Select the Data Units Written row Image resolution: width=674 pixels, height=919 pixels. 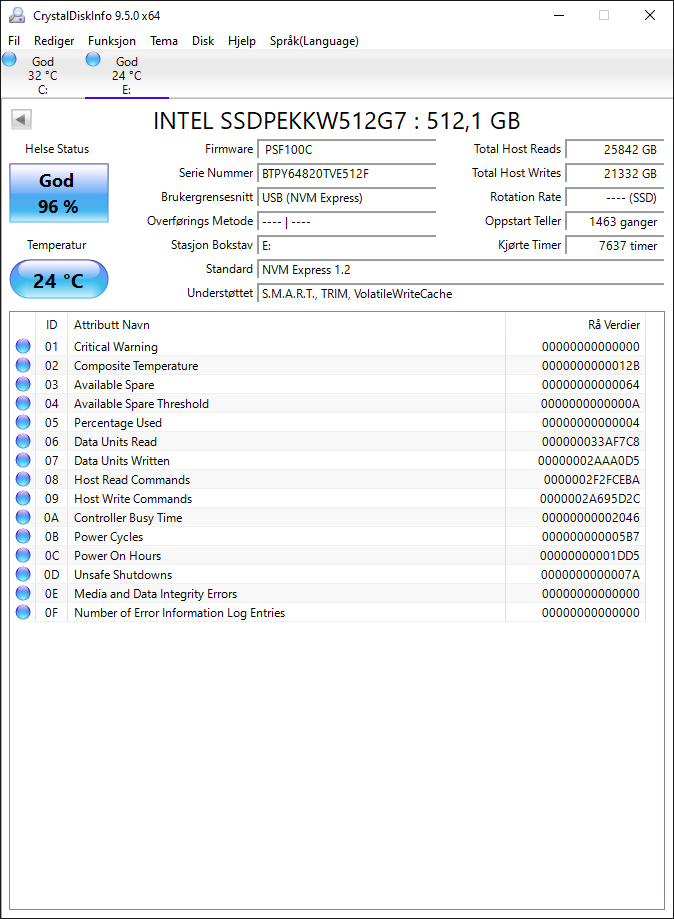tap(328, 460)
